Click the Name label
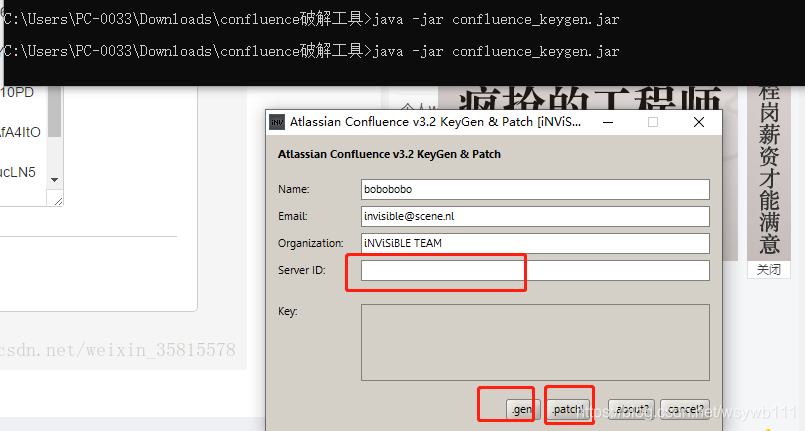This screenshot has width=805, height=431. tap(294, 189)
